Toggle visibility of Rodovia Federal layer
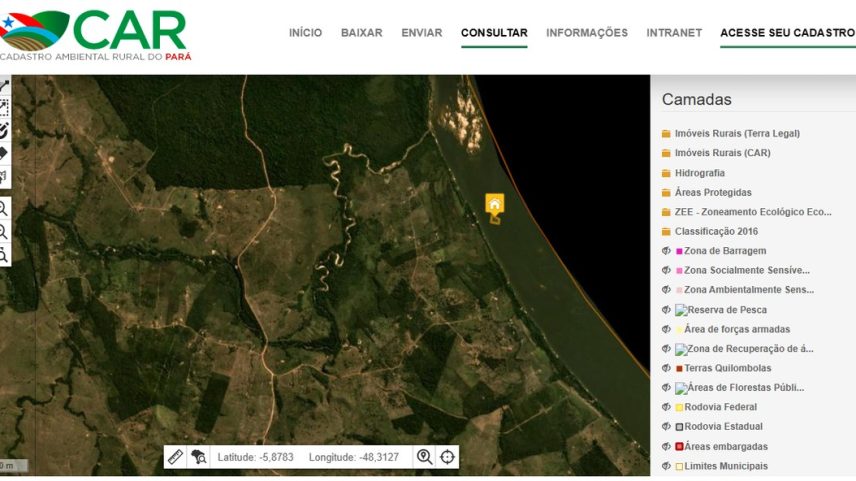The image size is (856, 481). (666, 407)
